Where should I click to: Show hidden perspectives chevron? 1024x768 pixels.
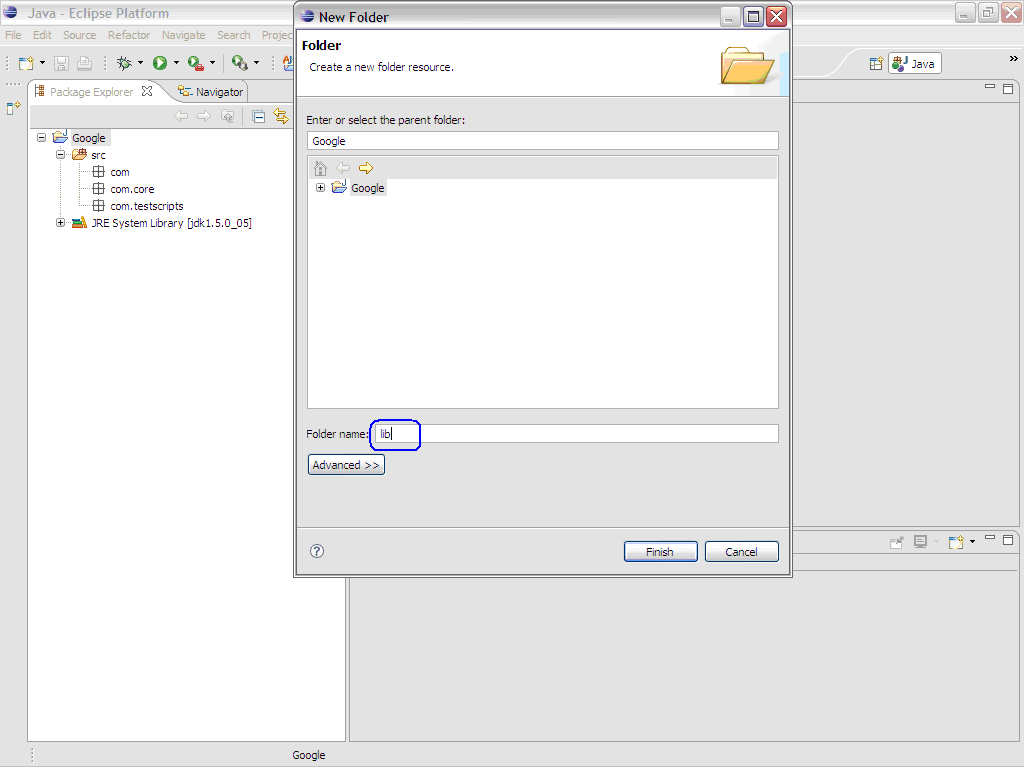pos(1014,59)
